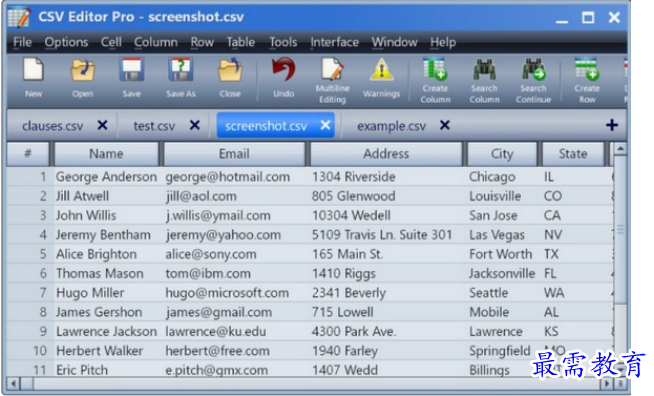Close the example.csv tab
The width and height of the screenshot is (654, 396).
(x=445, y=125)
